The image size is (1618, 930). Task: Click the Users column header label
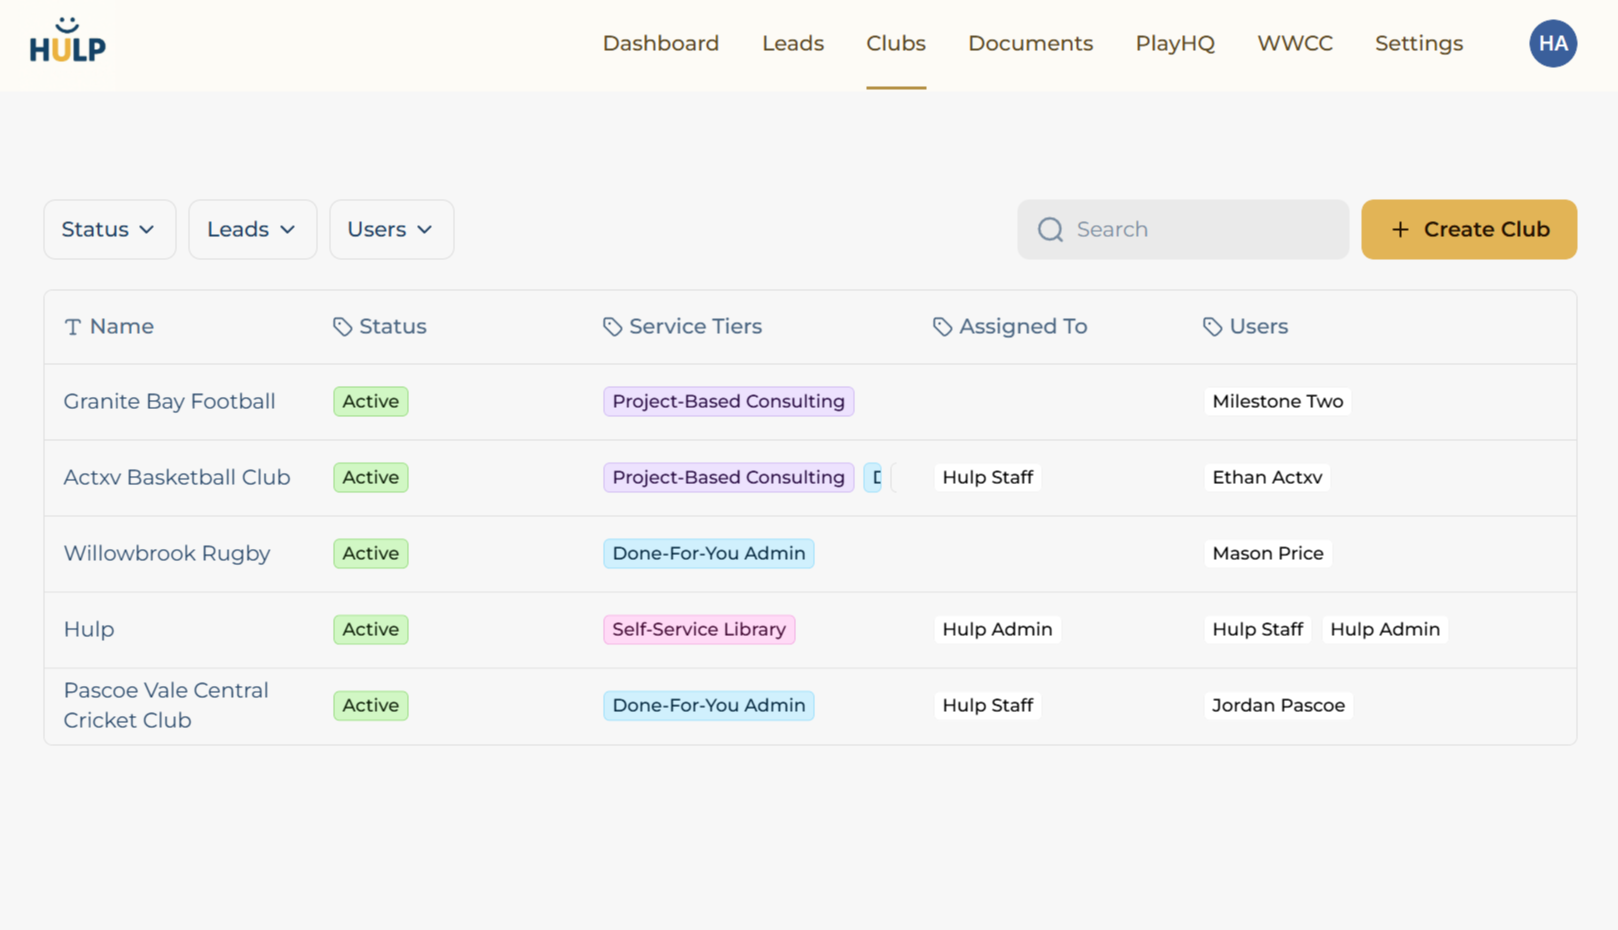coord(1259,327)
